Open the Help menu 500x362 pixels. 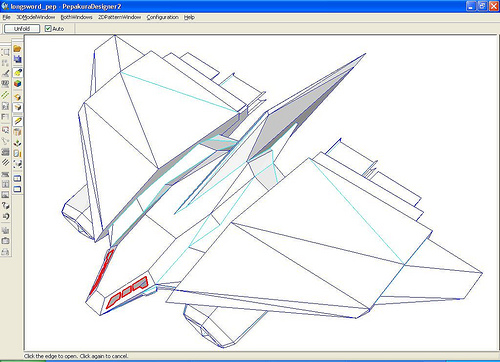189,17
